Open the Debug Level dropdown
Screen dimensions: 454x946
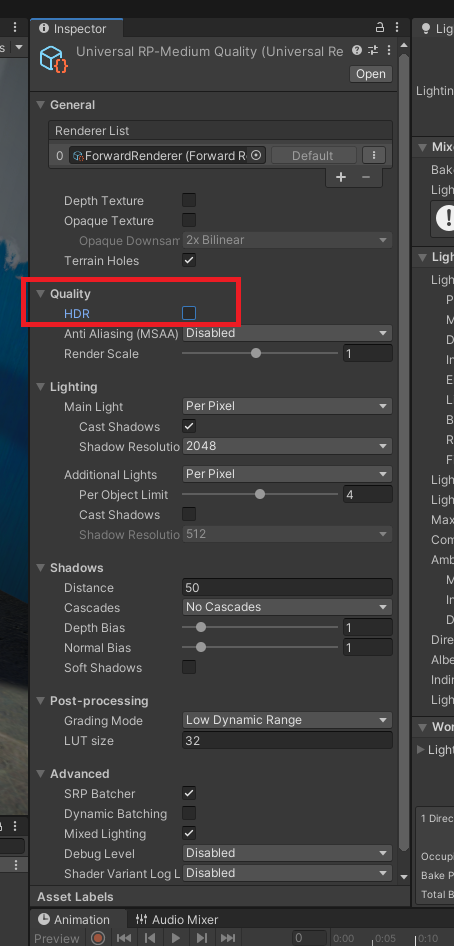click(x=287, y=853)
